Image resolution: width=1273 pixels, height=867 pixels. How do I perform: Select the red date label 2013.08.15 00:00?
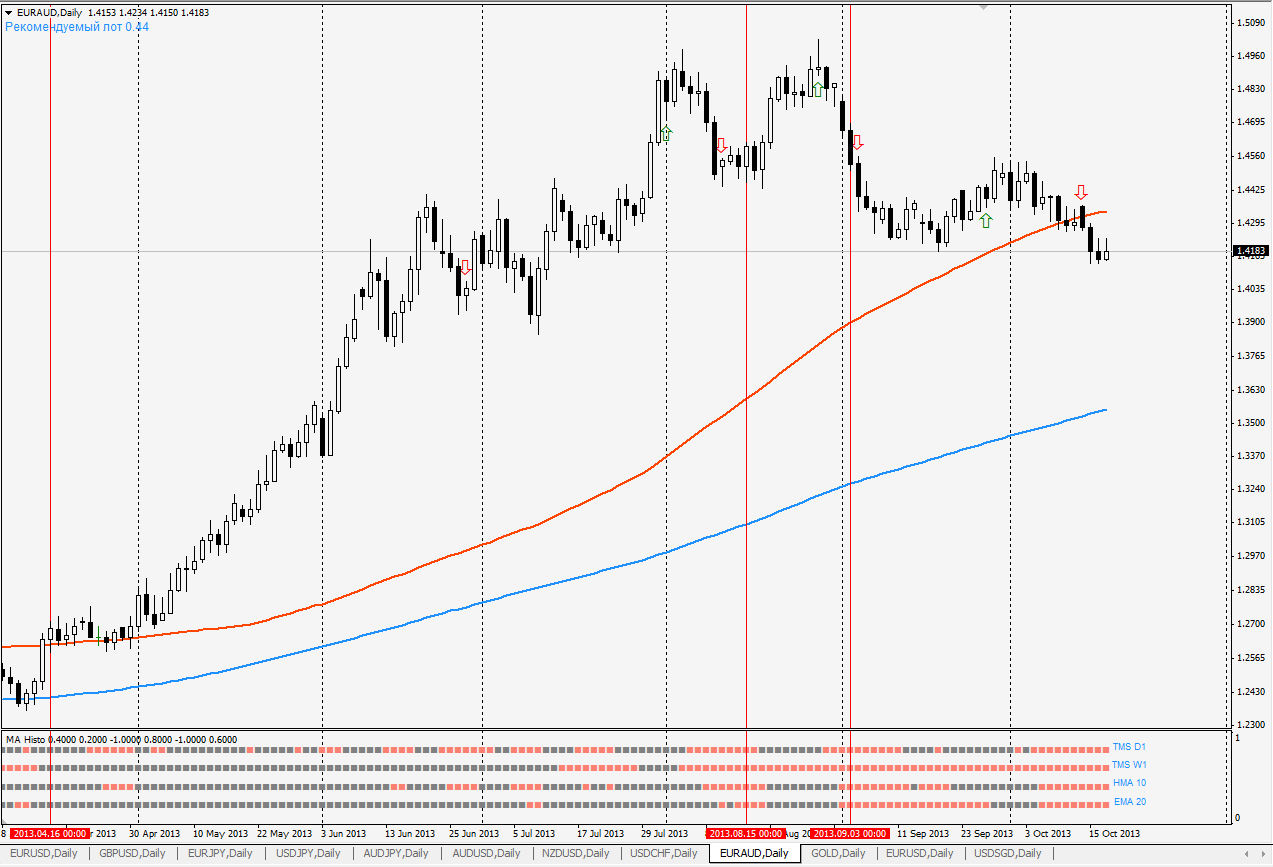tap(746, 833)
